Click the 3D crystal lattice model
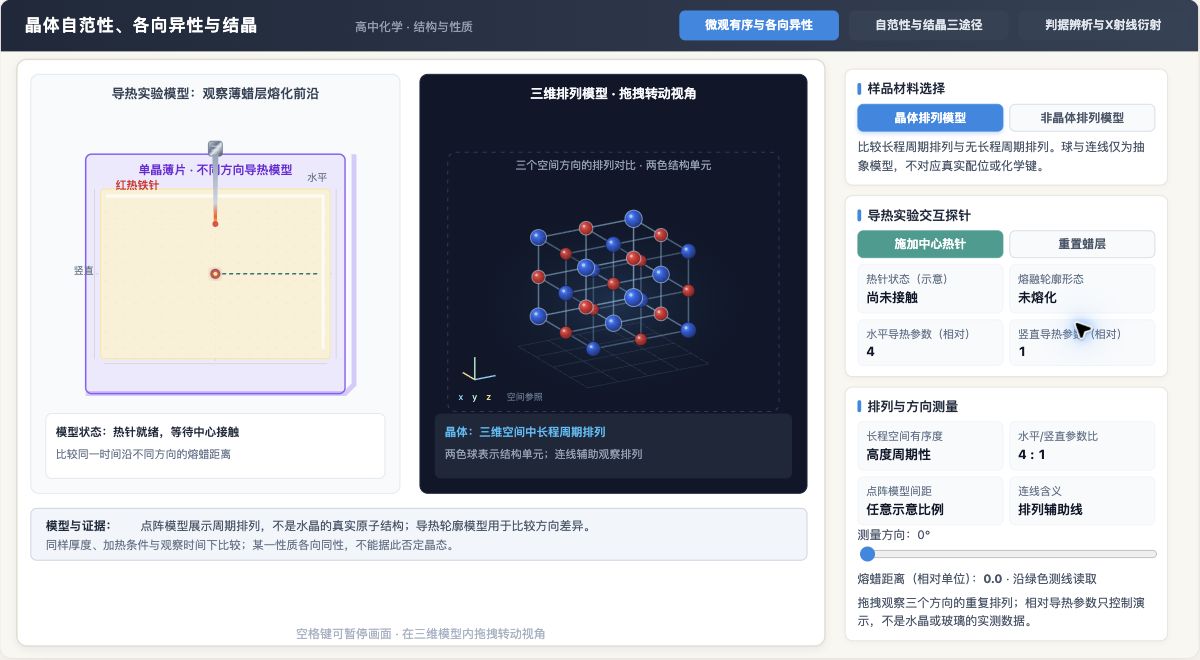Screen dimensions: 1200x660 [x=613, y=281]
